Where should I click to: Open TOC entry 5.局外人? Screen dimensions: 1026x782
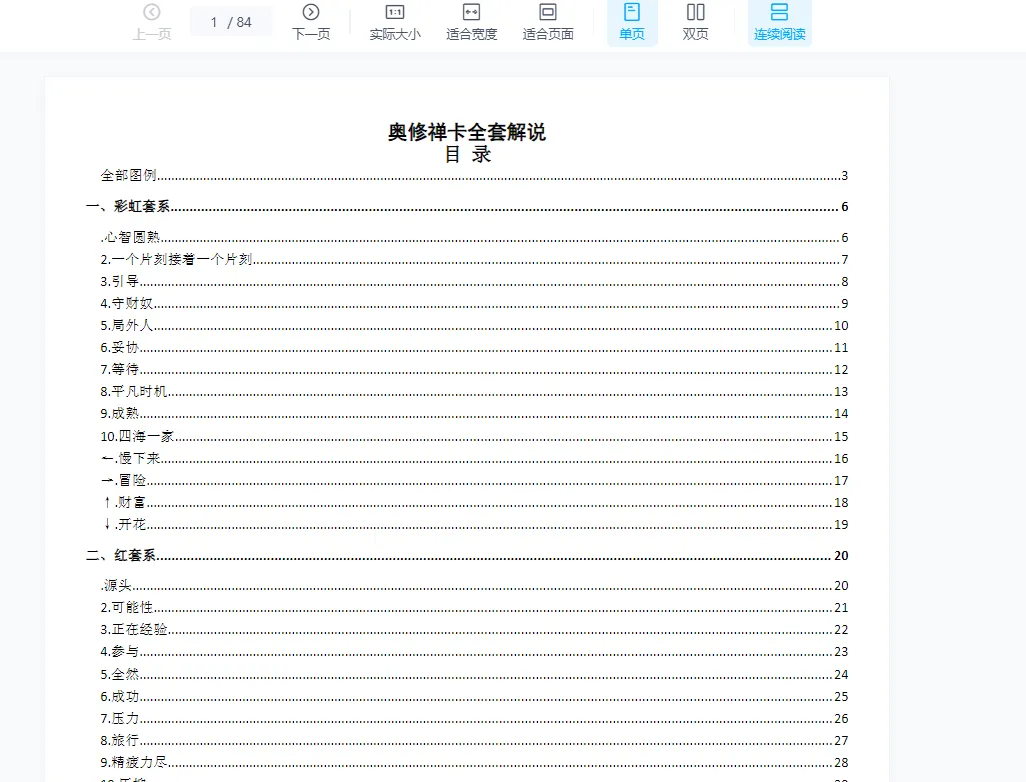[x=474, y=325]
